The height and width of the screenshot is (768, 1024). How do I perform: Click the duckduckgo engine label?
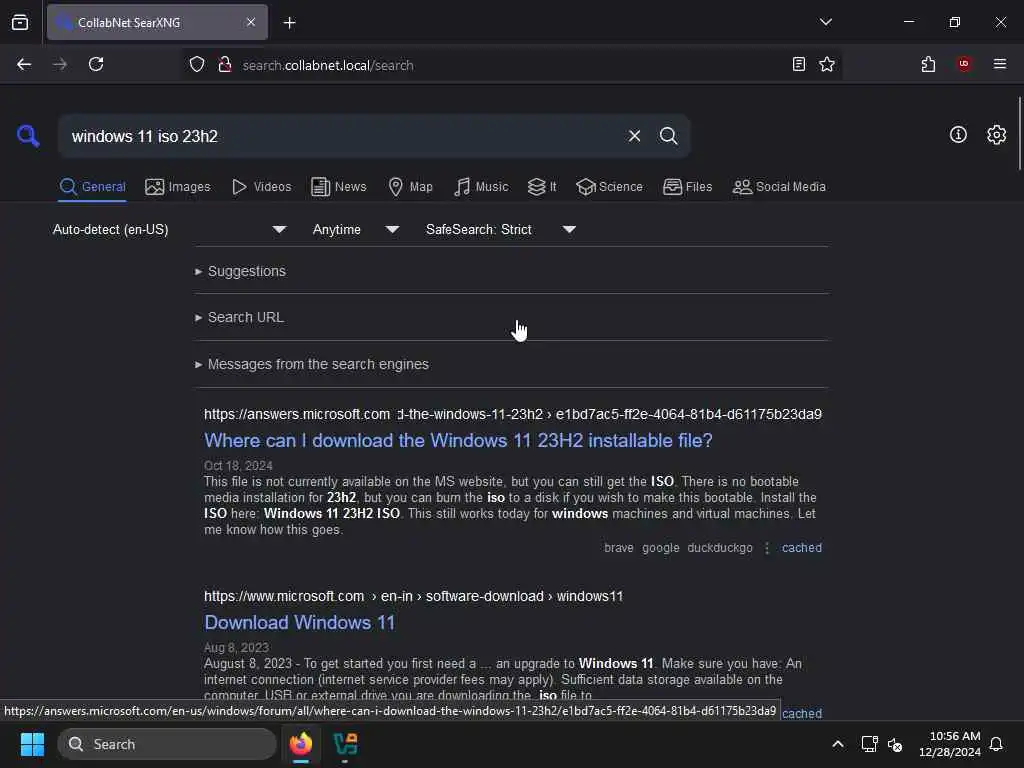point(720,548)
